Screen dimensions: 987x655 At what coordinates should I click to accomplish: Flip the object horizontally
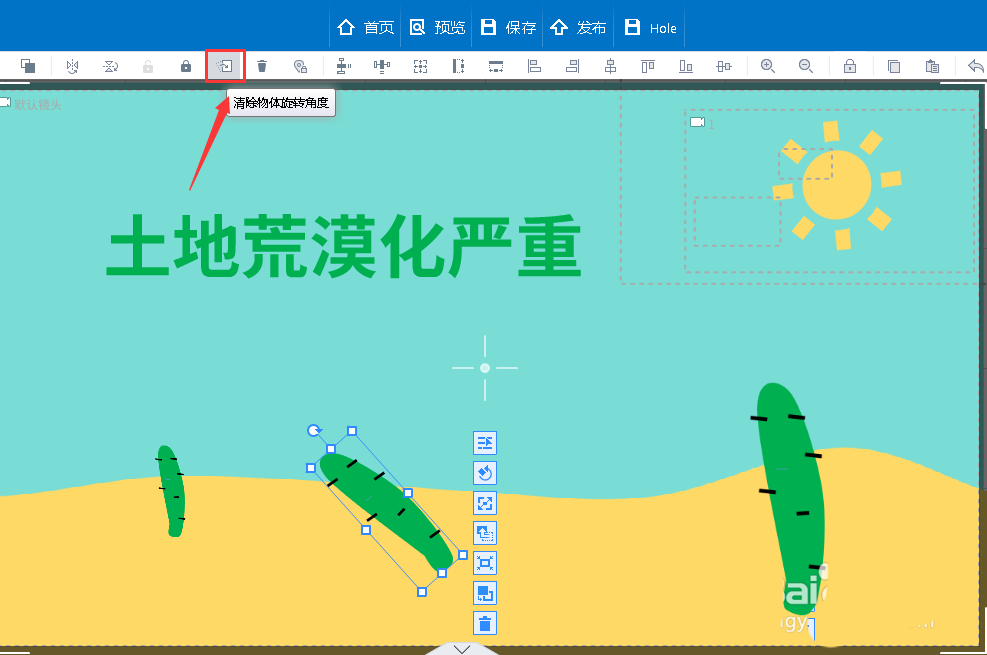tap(72, 66)
